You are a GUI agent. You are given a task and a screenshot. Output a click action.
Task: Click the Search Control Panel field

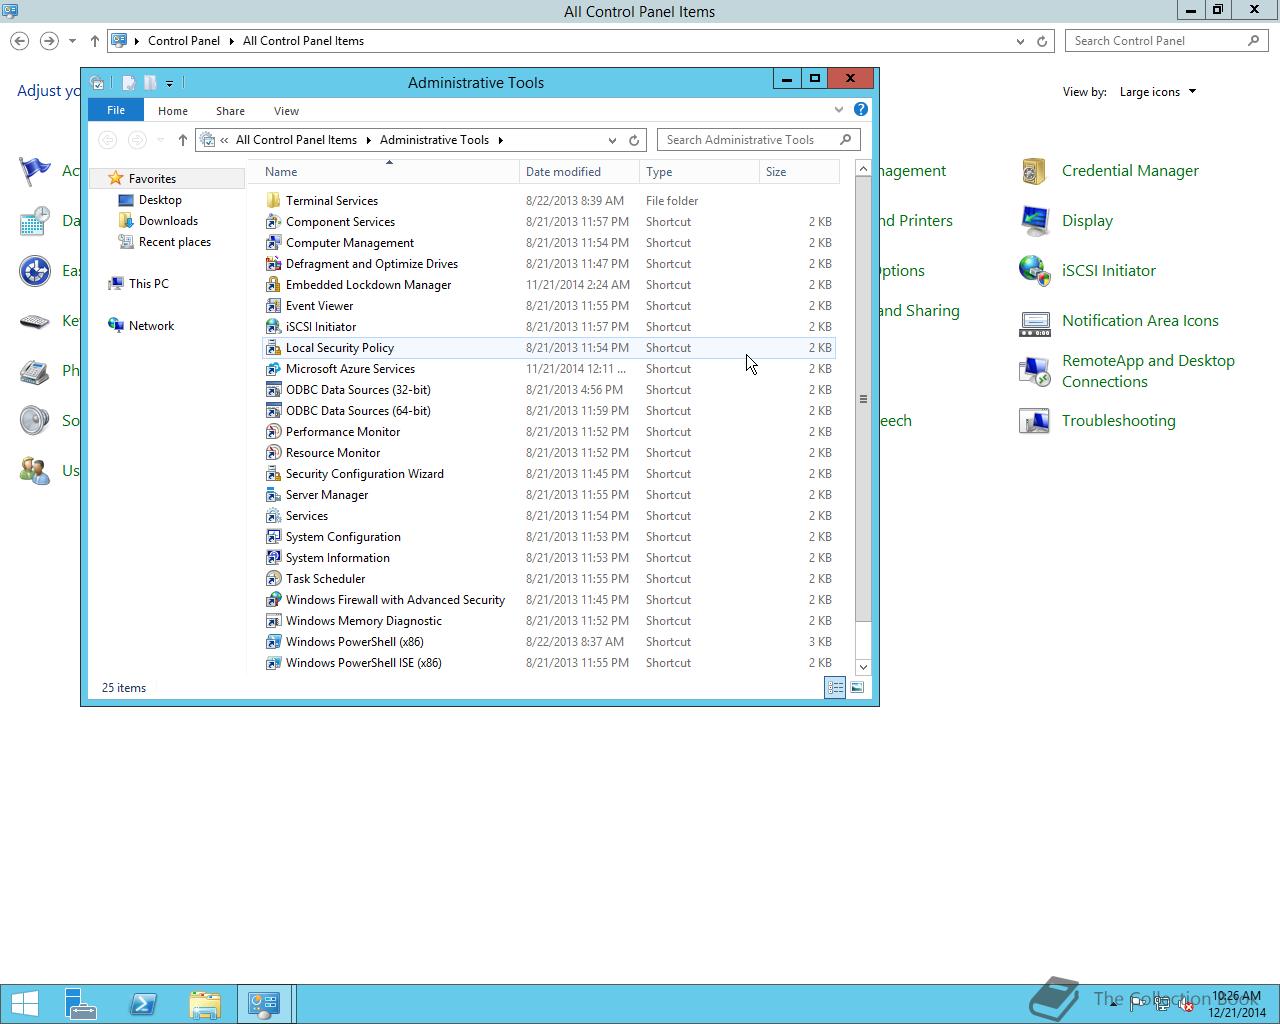click(1167, 41)
